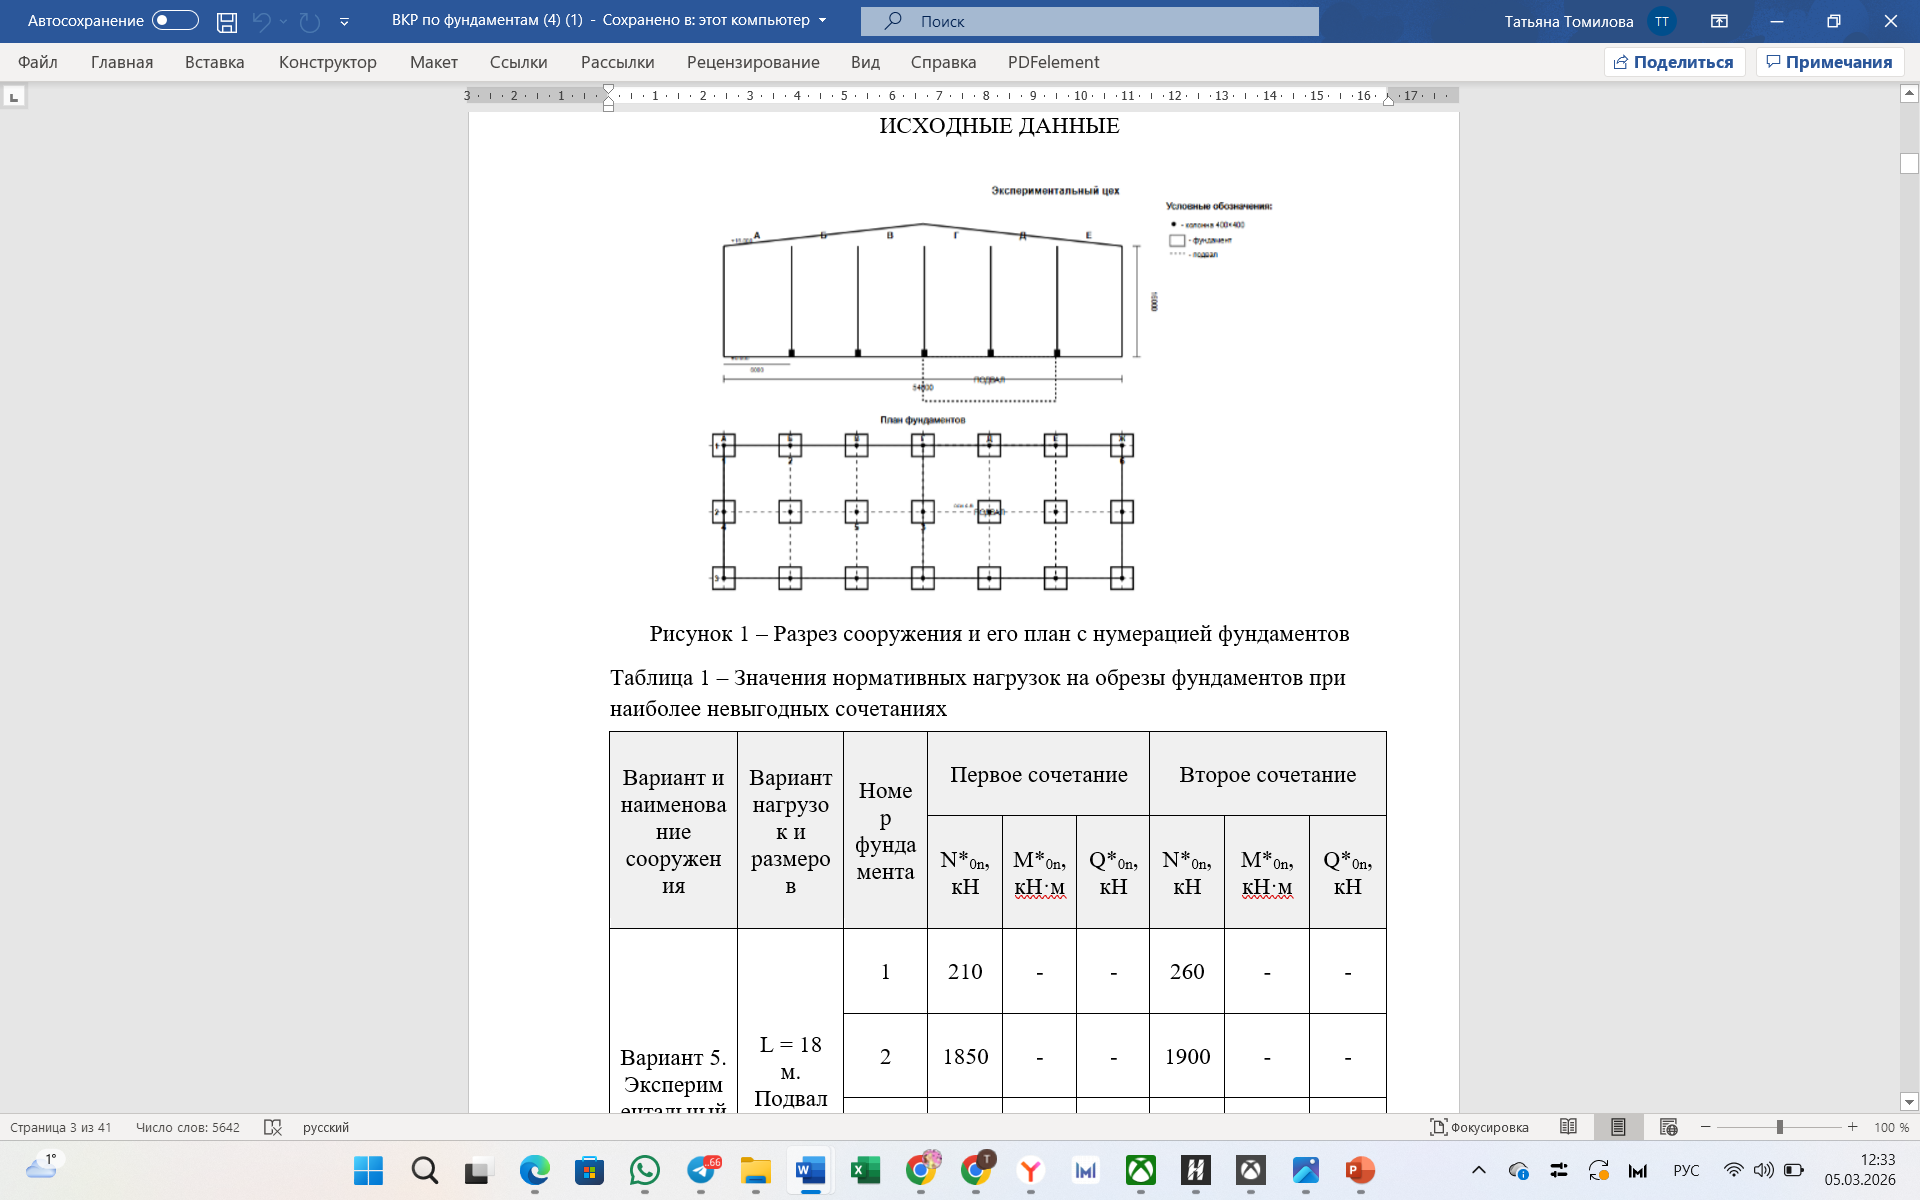Click the Save floppy disk icon
The image size is (1920, 1200).
(x=227, y=21)
